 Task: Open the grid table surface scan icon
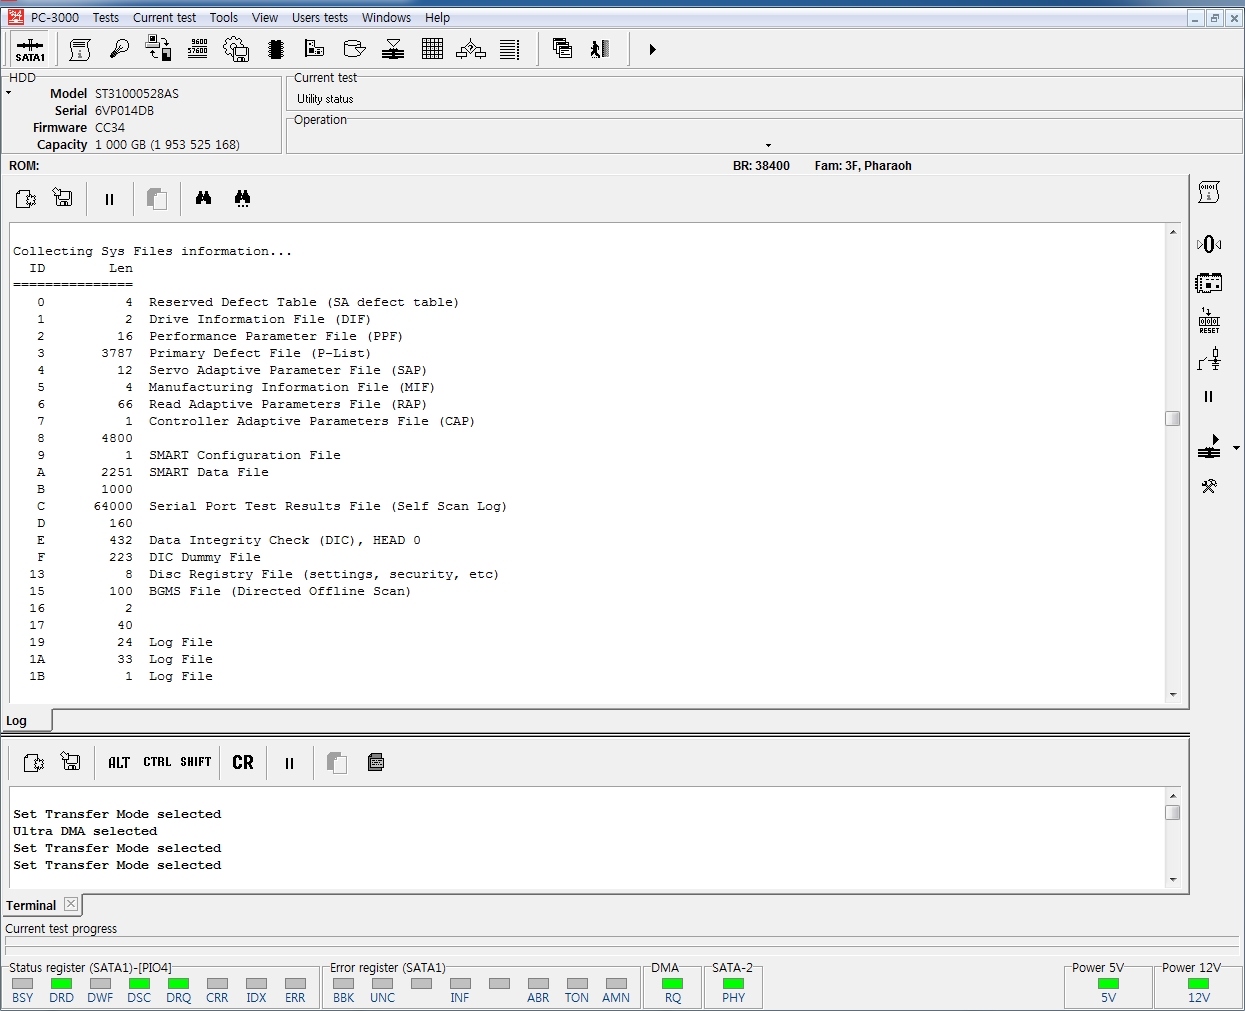coord(432,49)
